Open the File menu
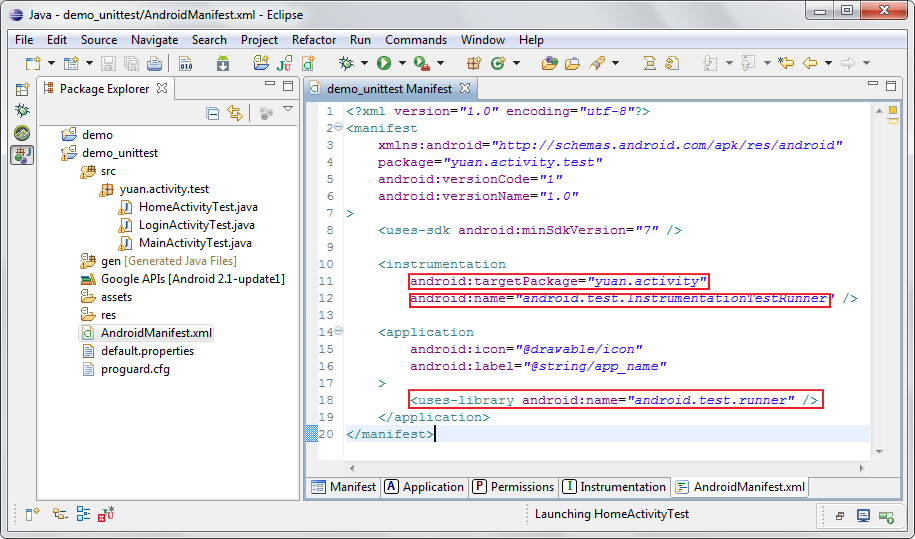915x539 pixels. (24, 40)
